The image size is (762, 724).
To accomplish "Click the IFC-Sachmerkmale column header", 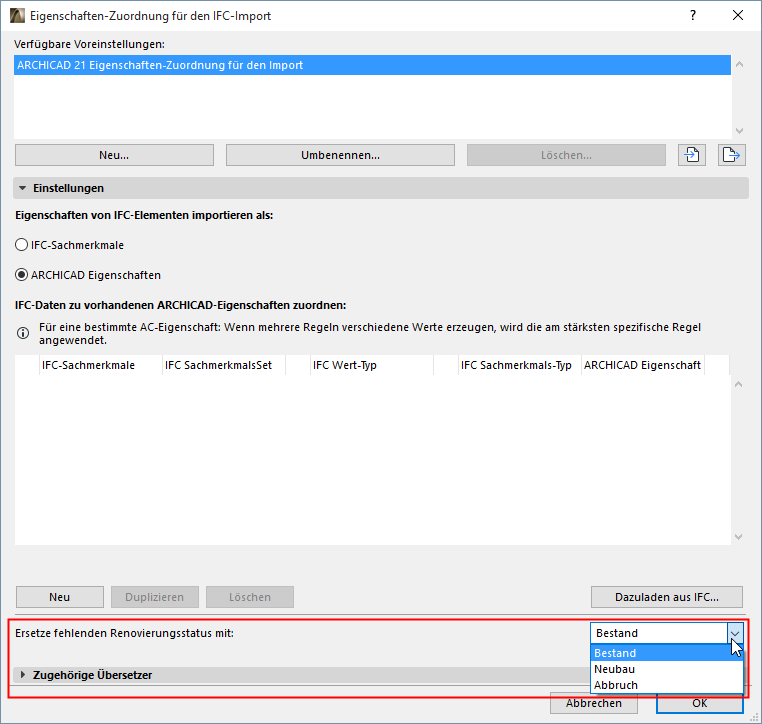I will point(101,365).
